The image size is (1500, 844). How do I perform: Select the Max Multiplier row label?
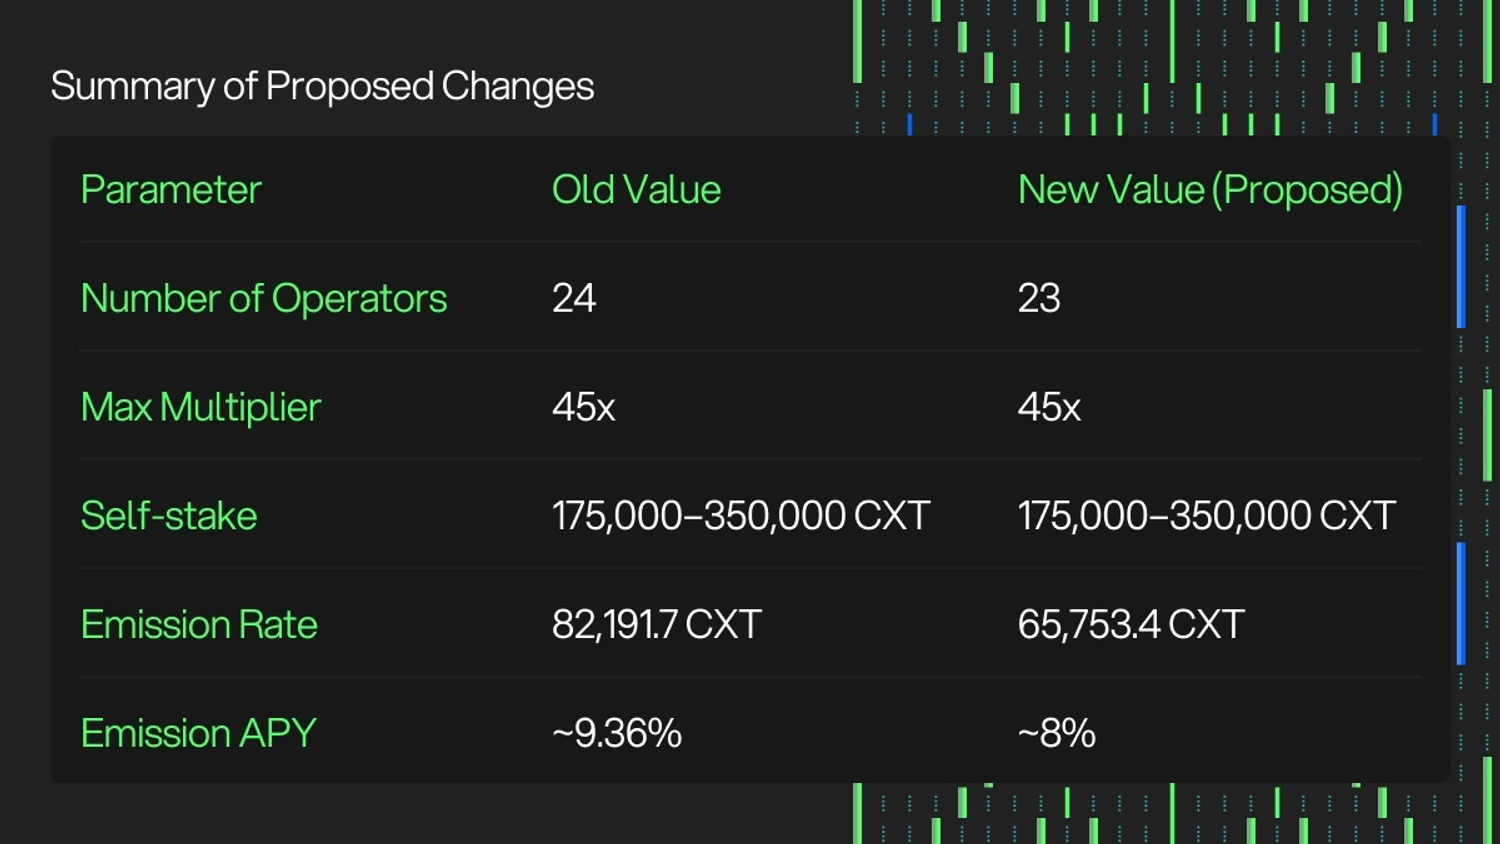click(x=200, y=407)
